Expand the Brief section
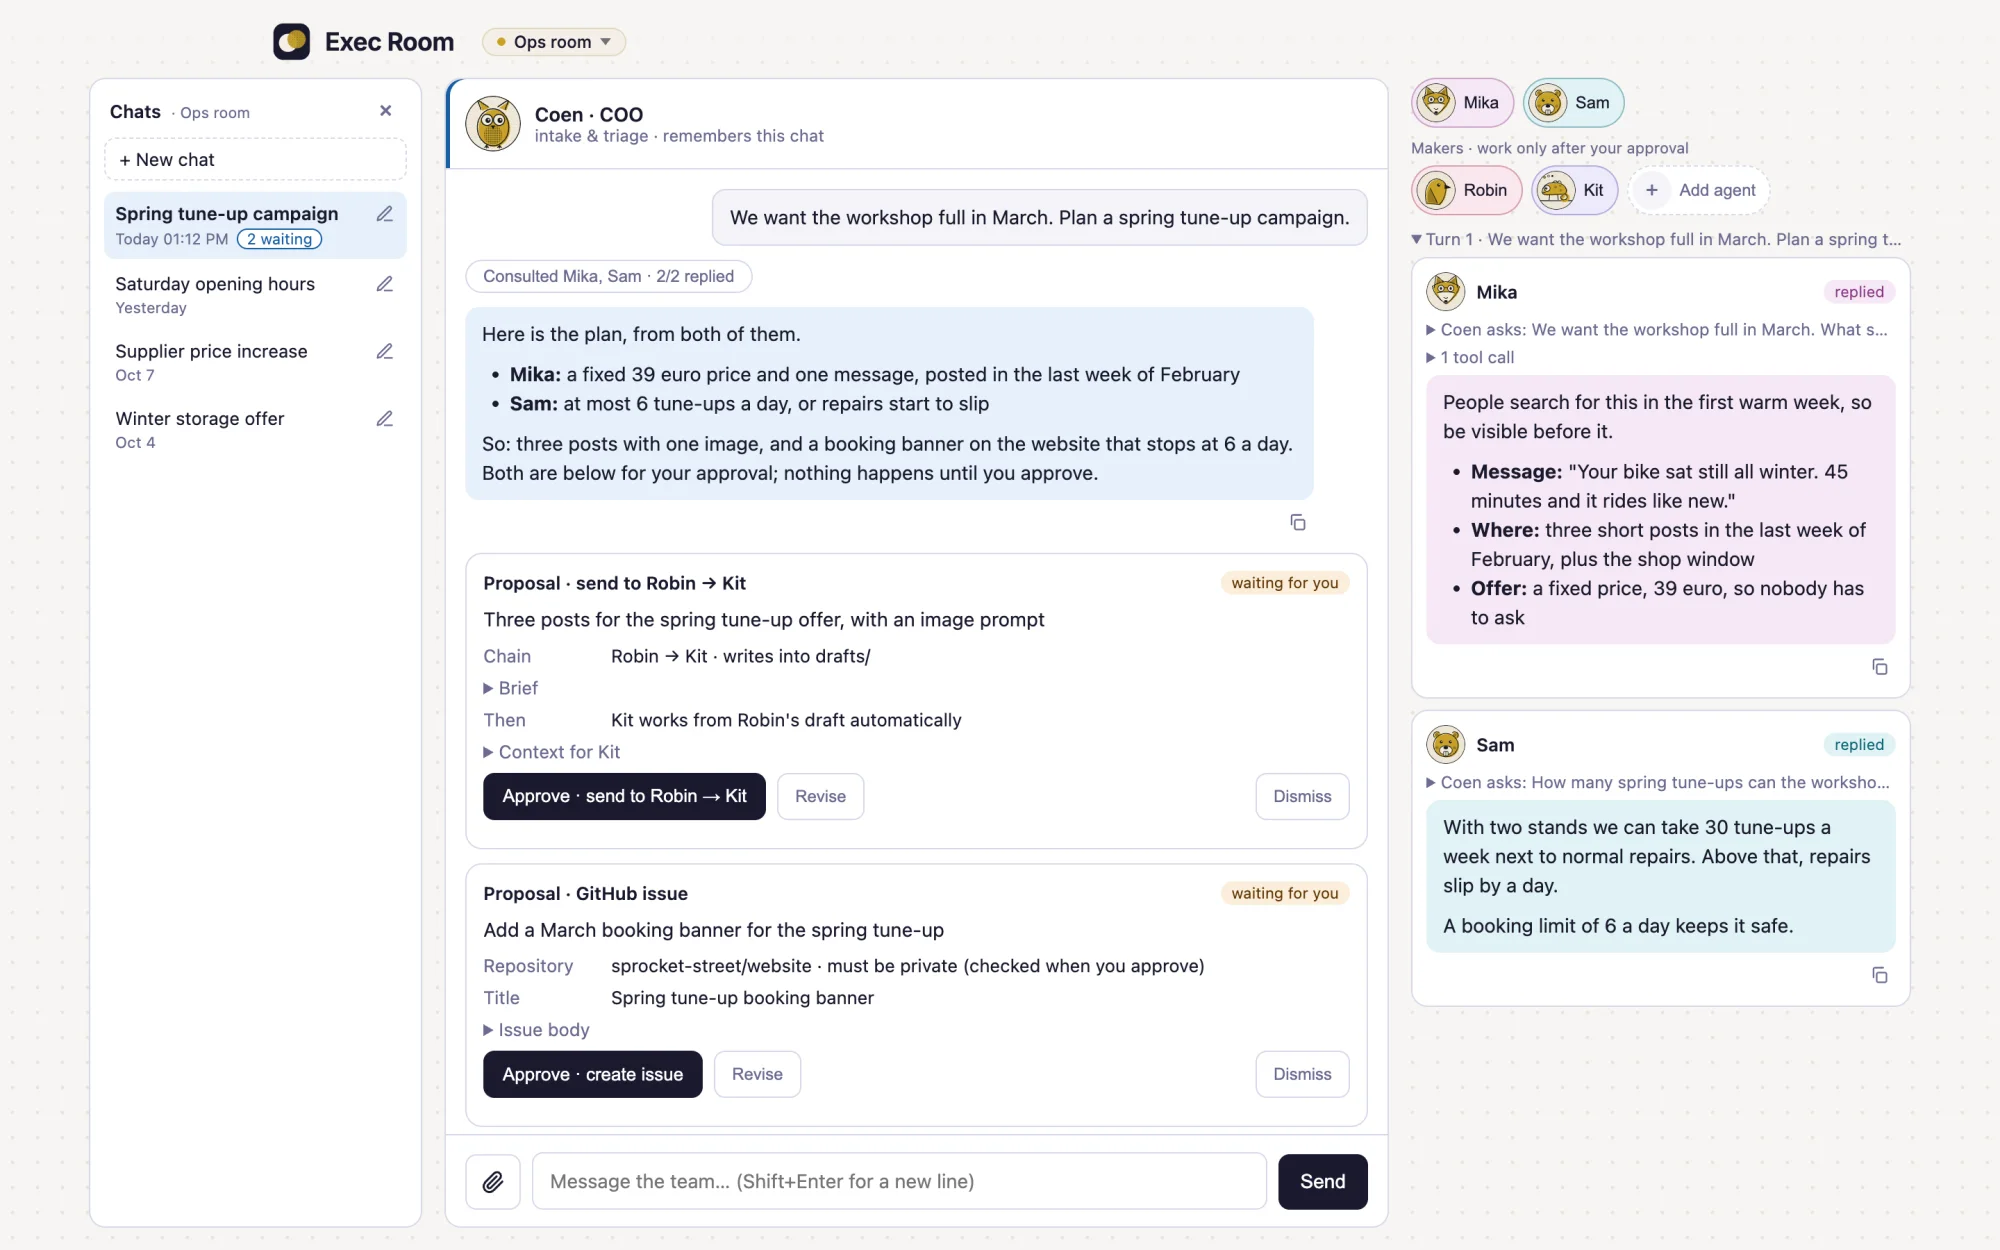 [511, 688]
